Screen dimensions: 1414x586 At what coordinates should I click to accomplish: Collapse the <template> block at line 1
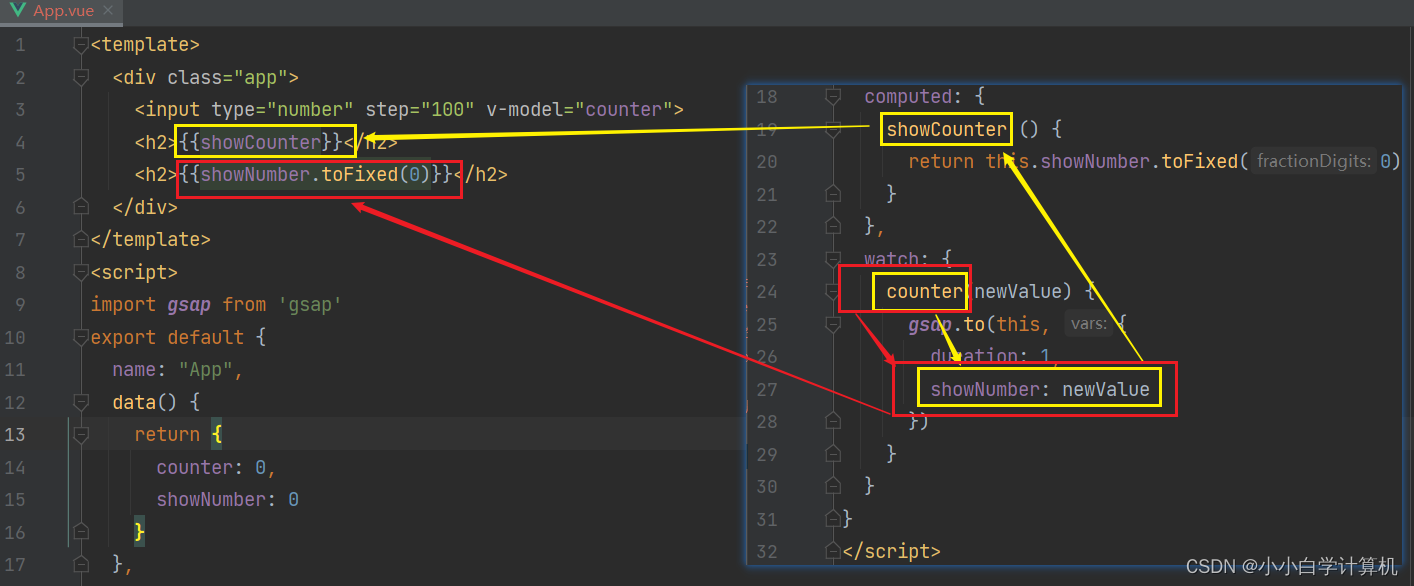81,45
